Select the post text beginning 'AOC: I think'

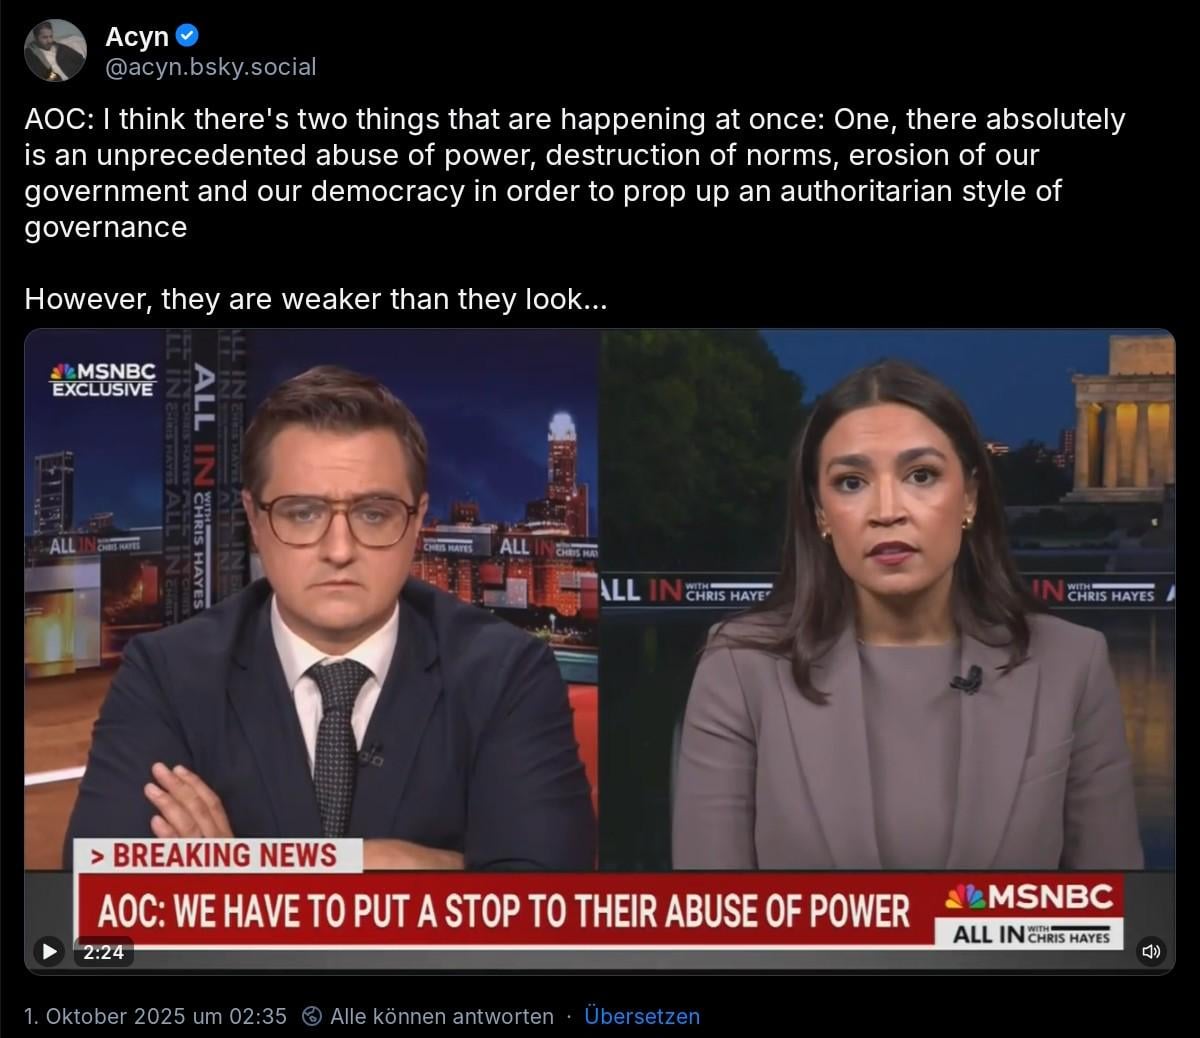click(x=575, y=173)
